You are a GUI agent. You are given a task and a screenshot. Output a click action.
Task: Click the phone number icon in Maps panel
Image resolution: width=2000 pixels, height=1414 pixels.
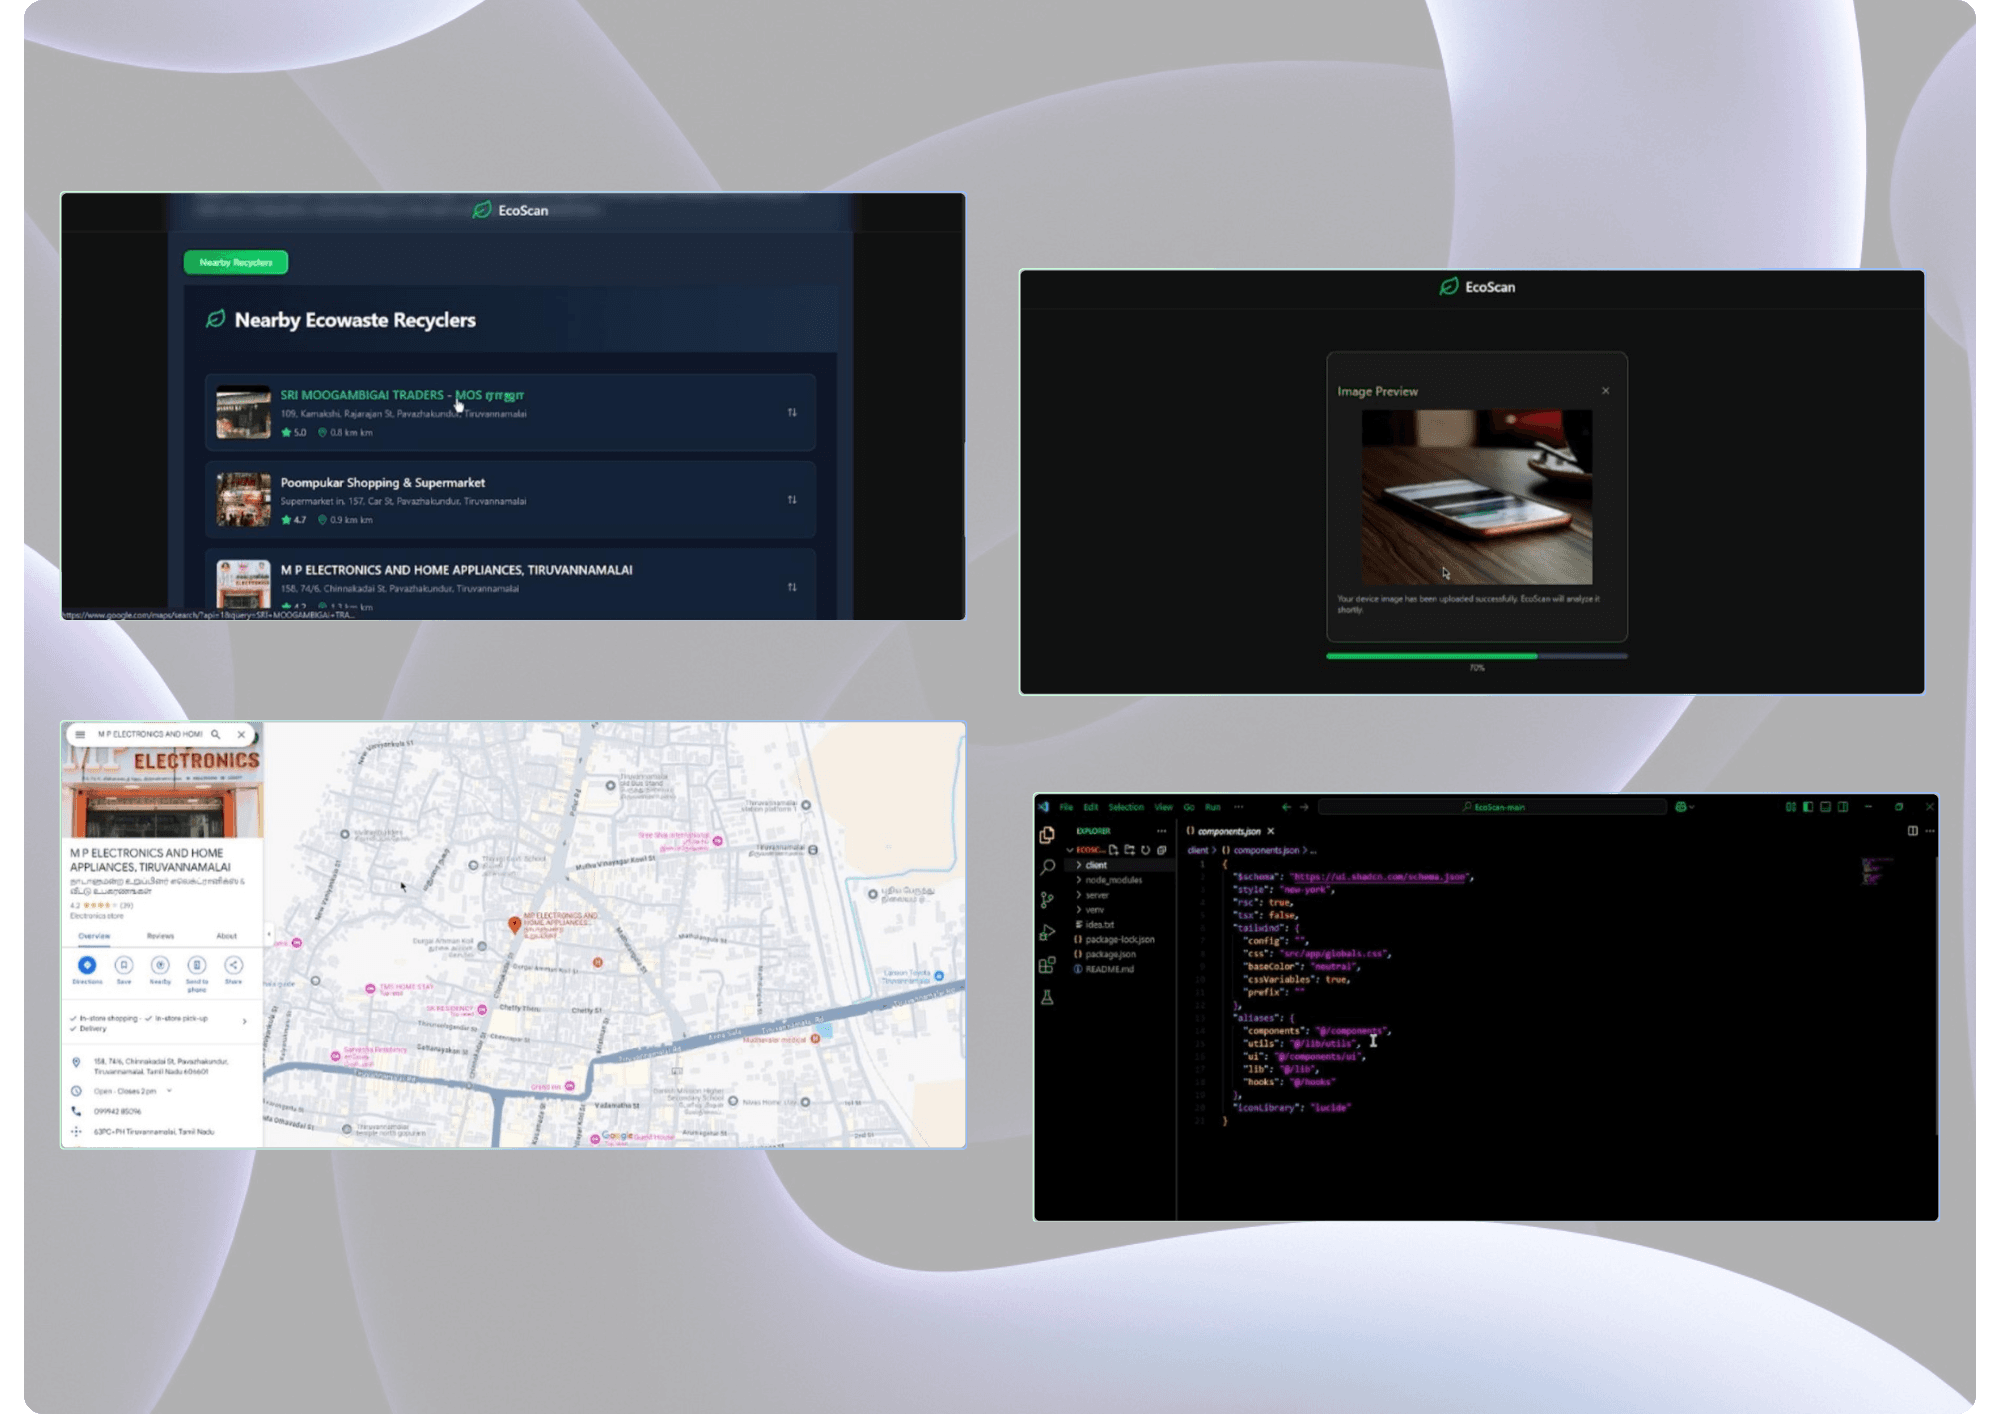coord(76,1111)
